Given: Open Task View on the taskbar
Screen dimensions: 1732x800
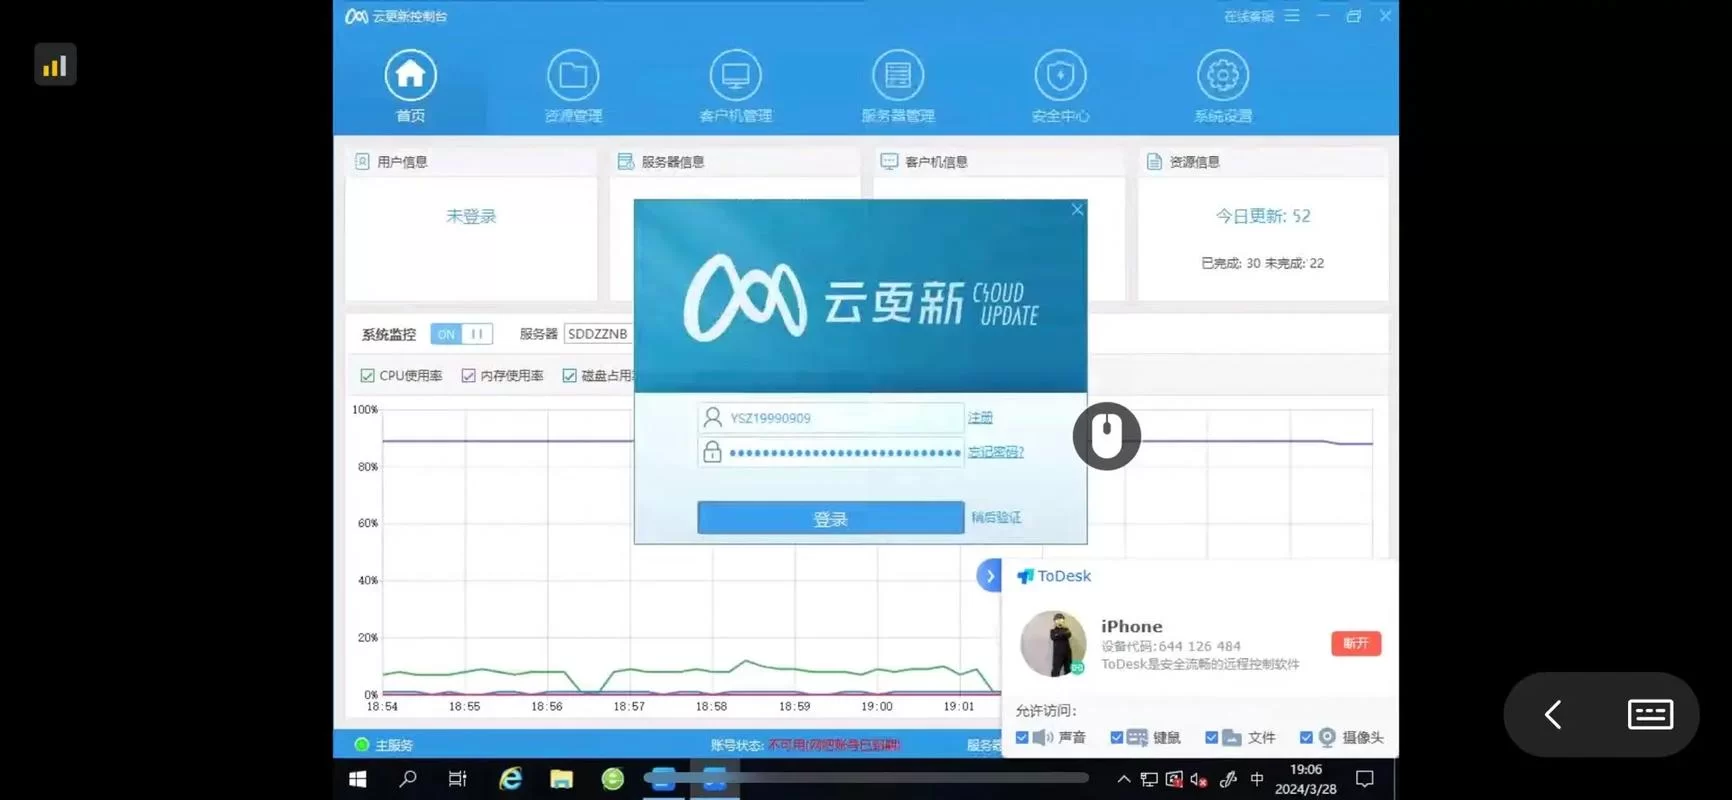Looking at the screenshot, I should point(458,779).
